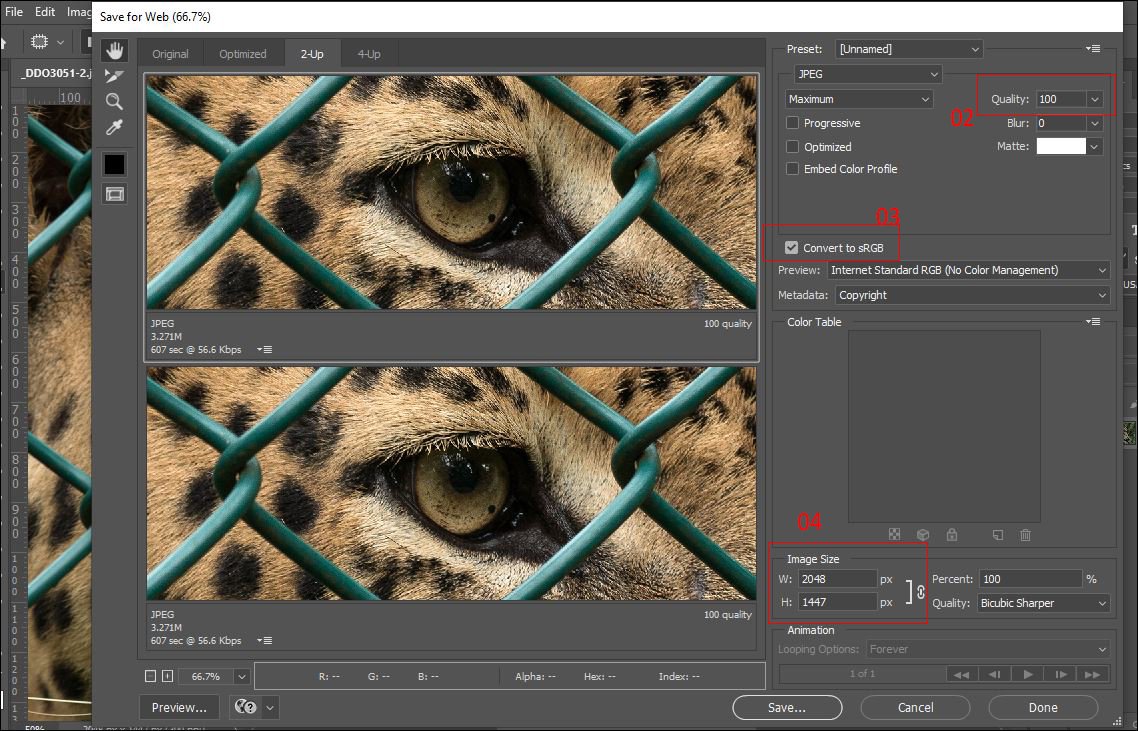
Task: Enable the Optimized checkbox
Action: 792,146
